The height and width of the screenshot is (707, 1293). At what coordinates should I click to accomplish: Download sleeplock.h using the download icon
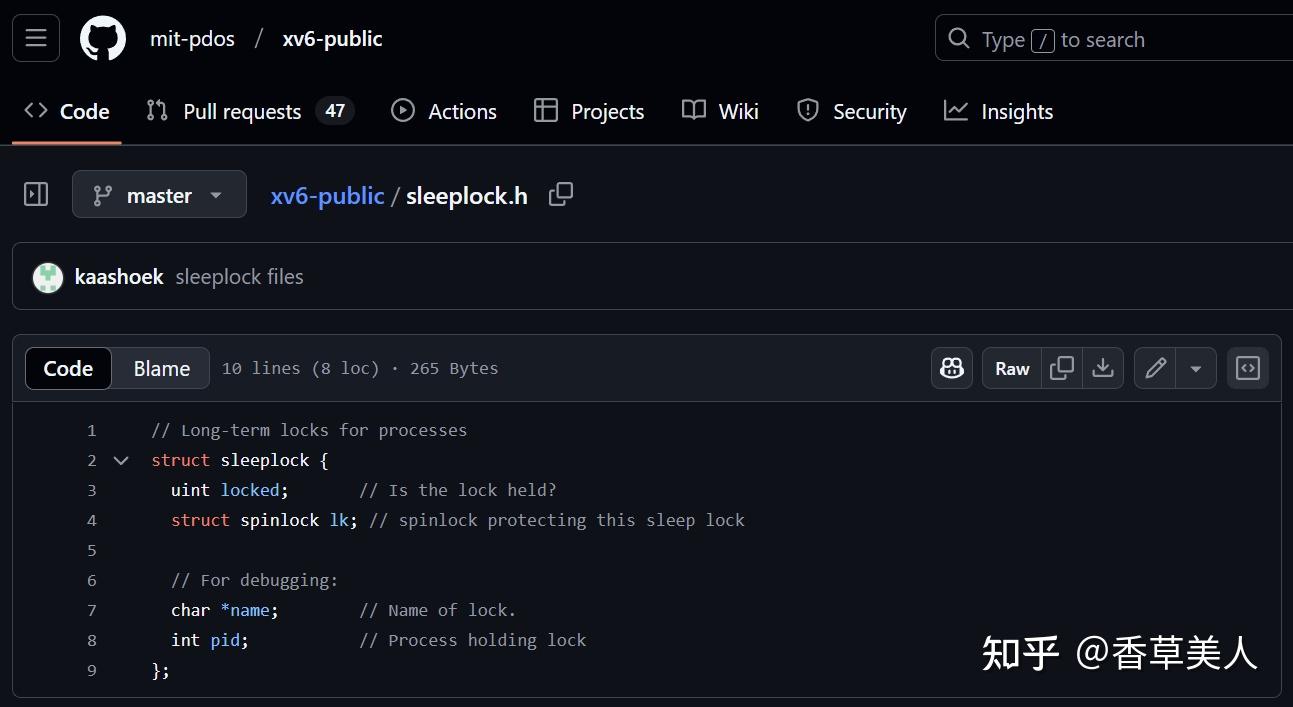[1103, 368]
